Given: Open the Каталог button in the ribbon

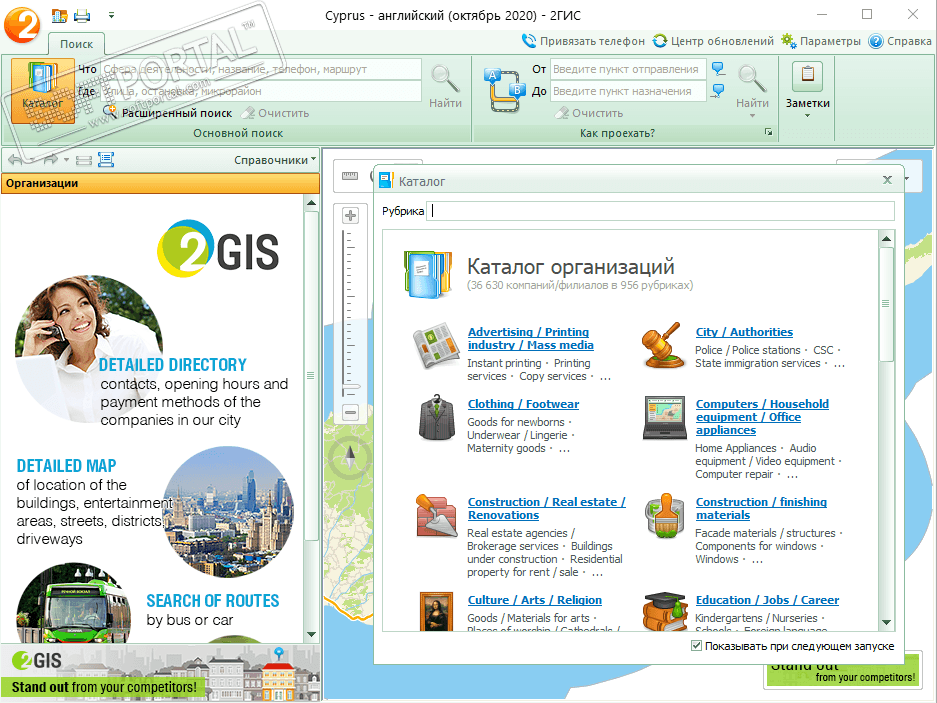Looking at the screenshot, I should coord(42,90).
